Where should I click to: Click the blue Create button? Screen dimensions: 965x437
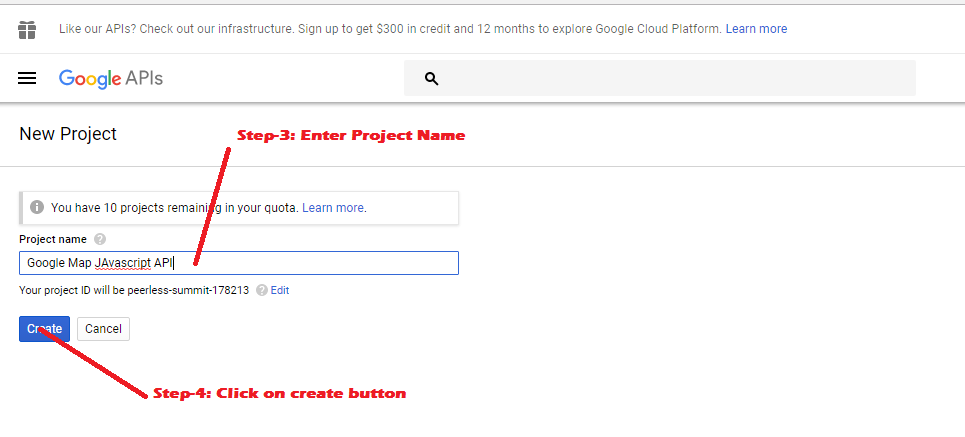coord(44,329)
